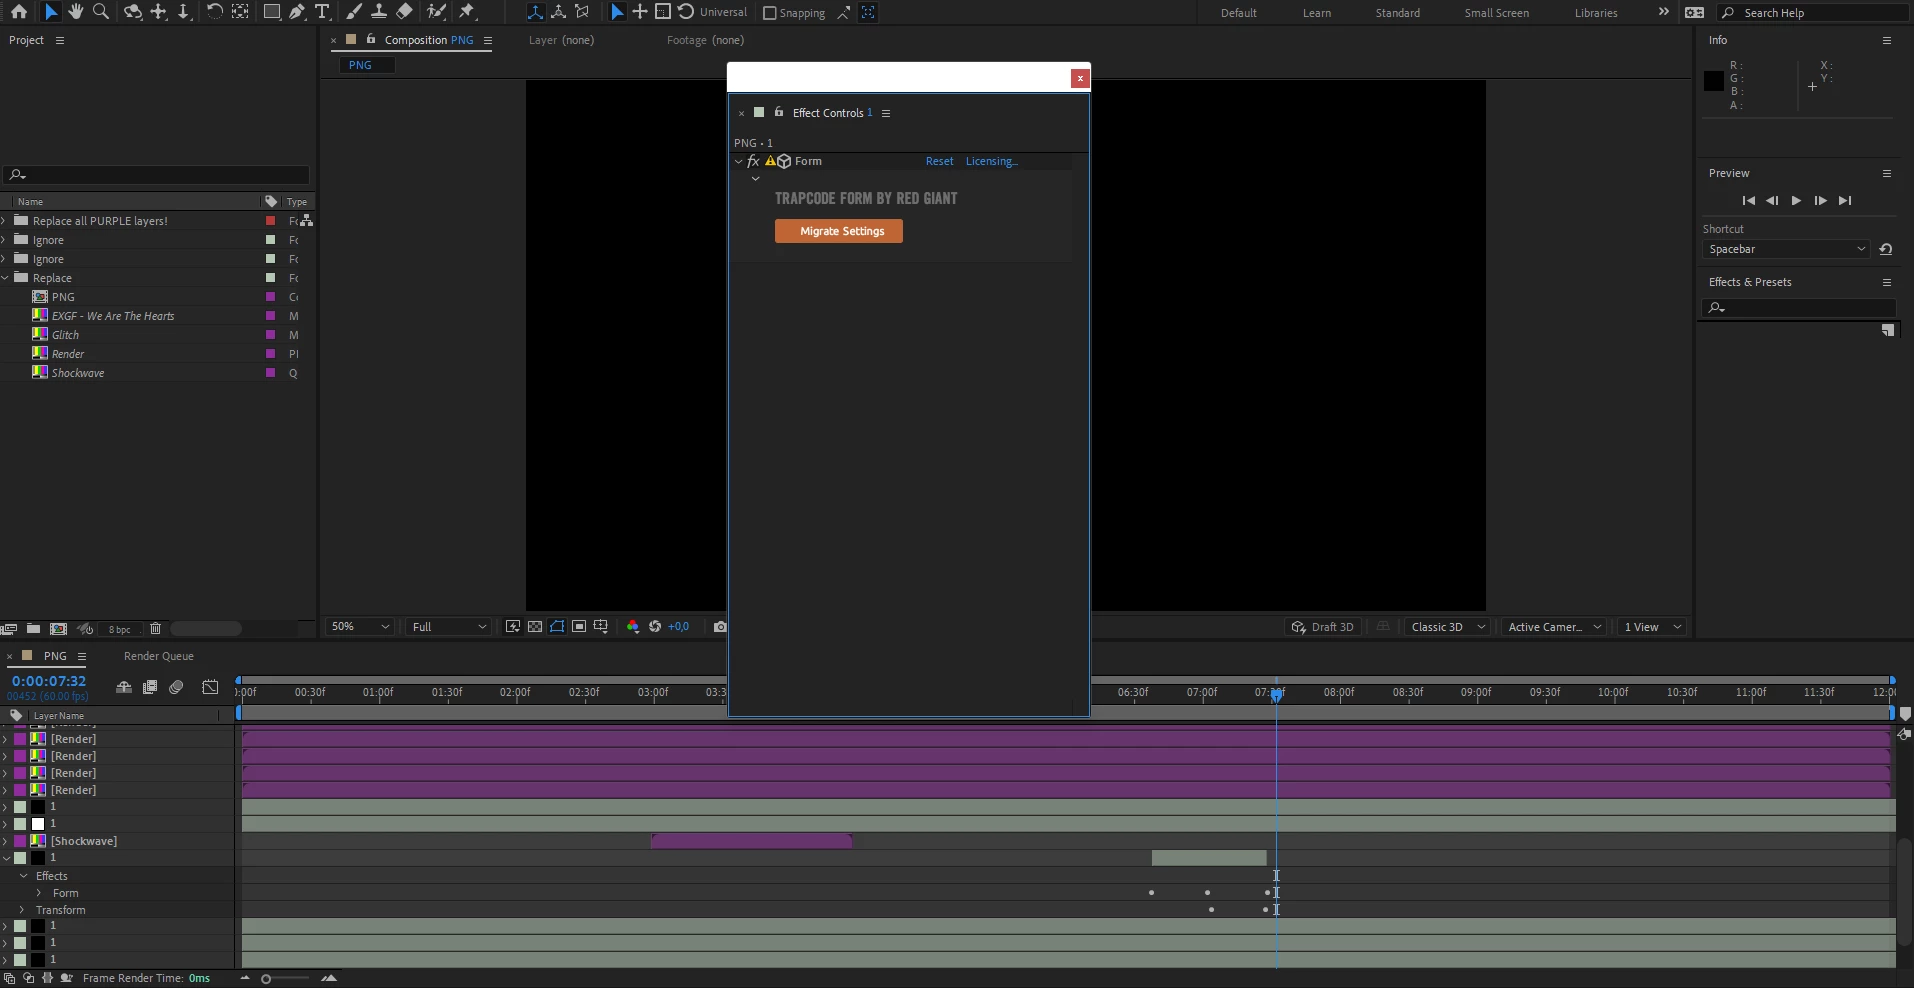Open the Spacebar shortcut dropdown
This screenshot has height=988, width=1914.
click(1786, 249)
